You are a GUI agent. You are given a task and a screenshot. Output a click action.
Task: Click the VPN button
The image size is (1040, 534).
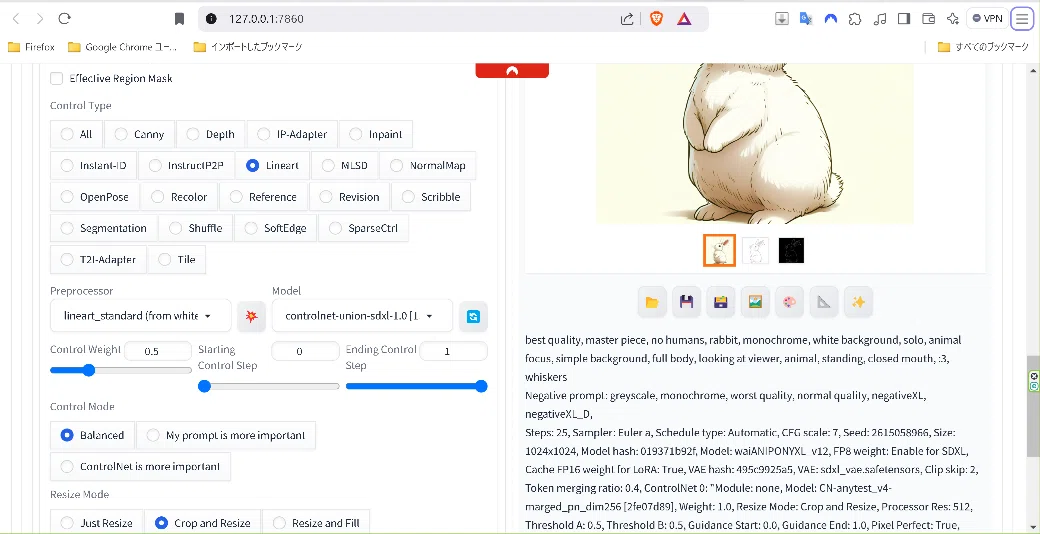click(x=987, y=19)
